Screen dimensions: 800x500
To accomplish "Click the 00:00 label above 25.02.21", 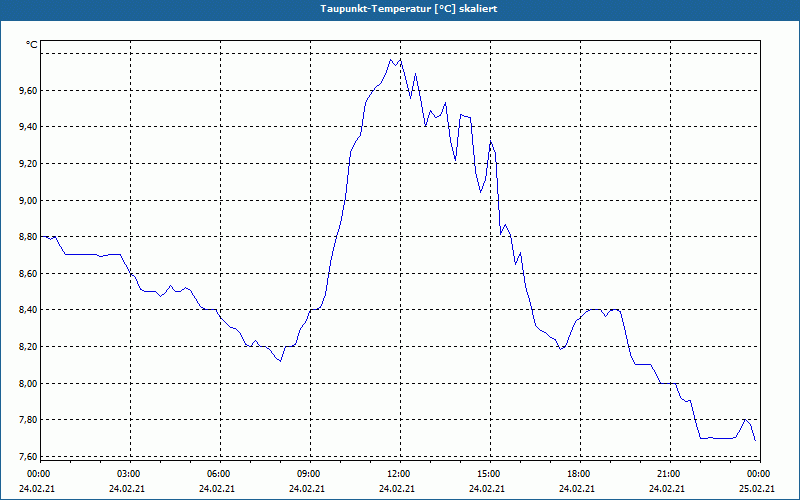I will [x=760, y=474].
